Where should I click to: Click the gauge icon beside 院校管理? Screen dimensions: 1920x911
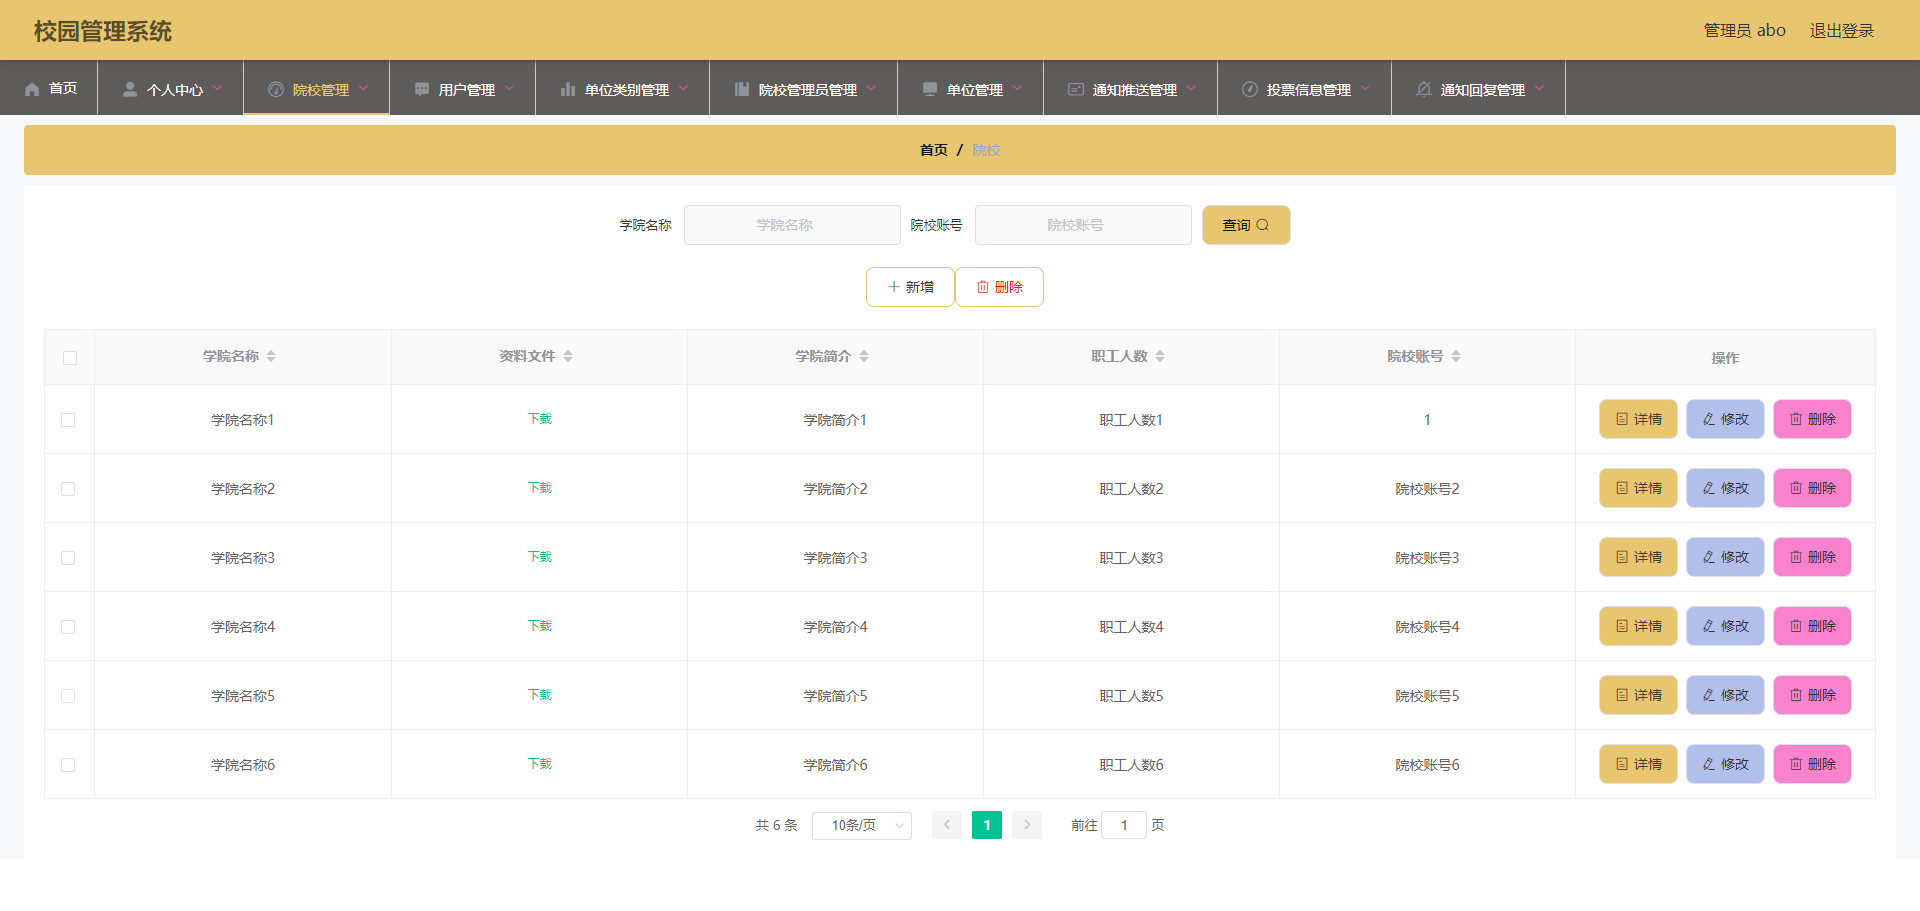pyautogui.click(x=276, y=89)
